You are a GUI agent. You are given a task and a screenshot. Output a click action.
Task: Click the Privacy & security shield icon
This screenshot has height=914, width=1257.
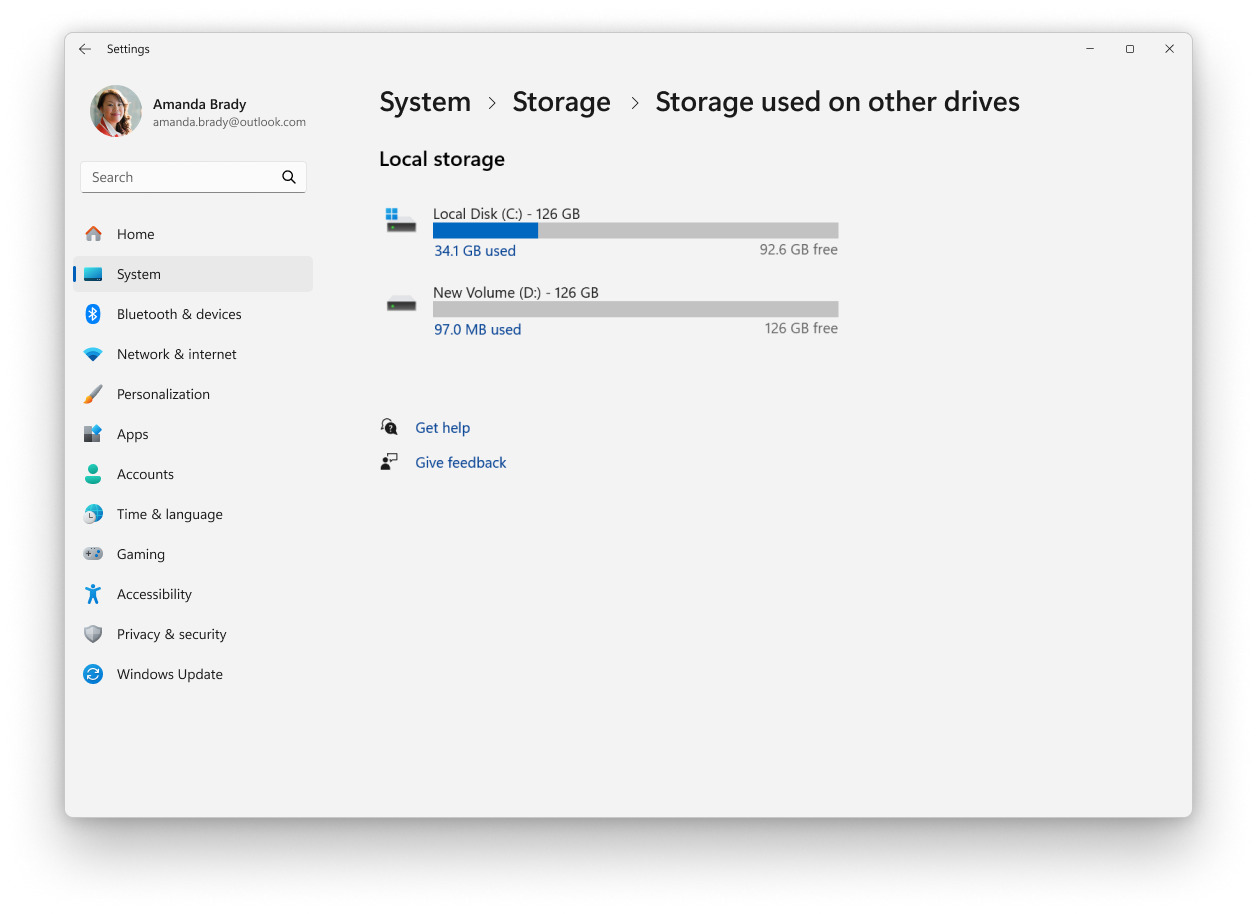[x=93, y=634]
